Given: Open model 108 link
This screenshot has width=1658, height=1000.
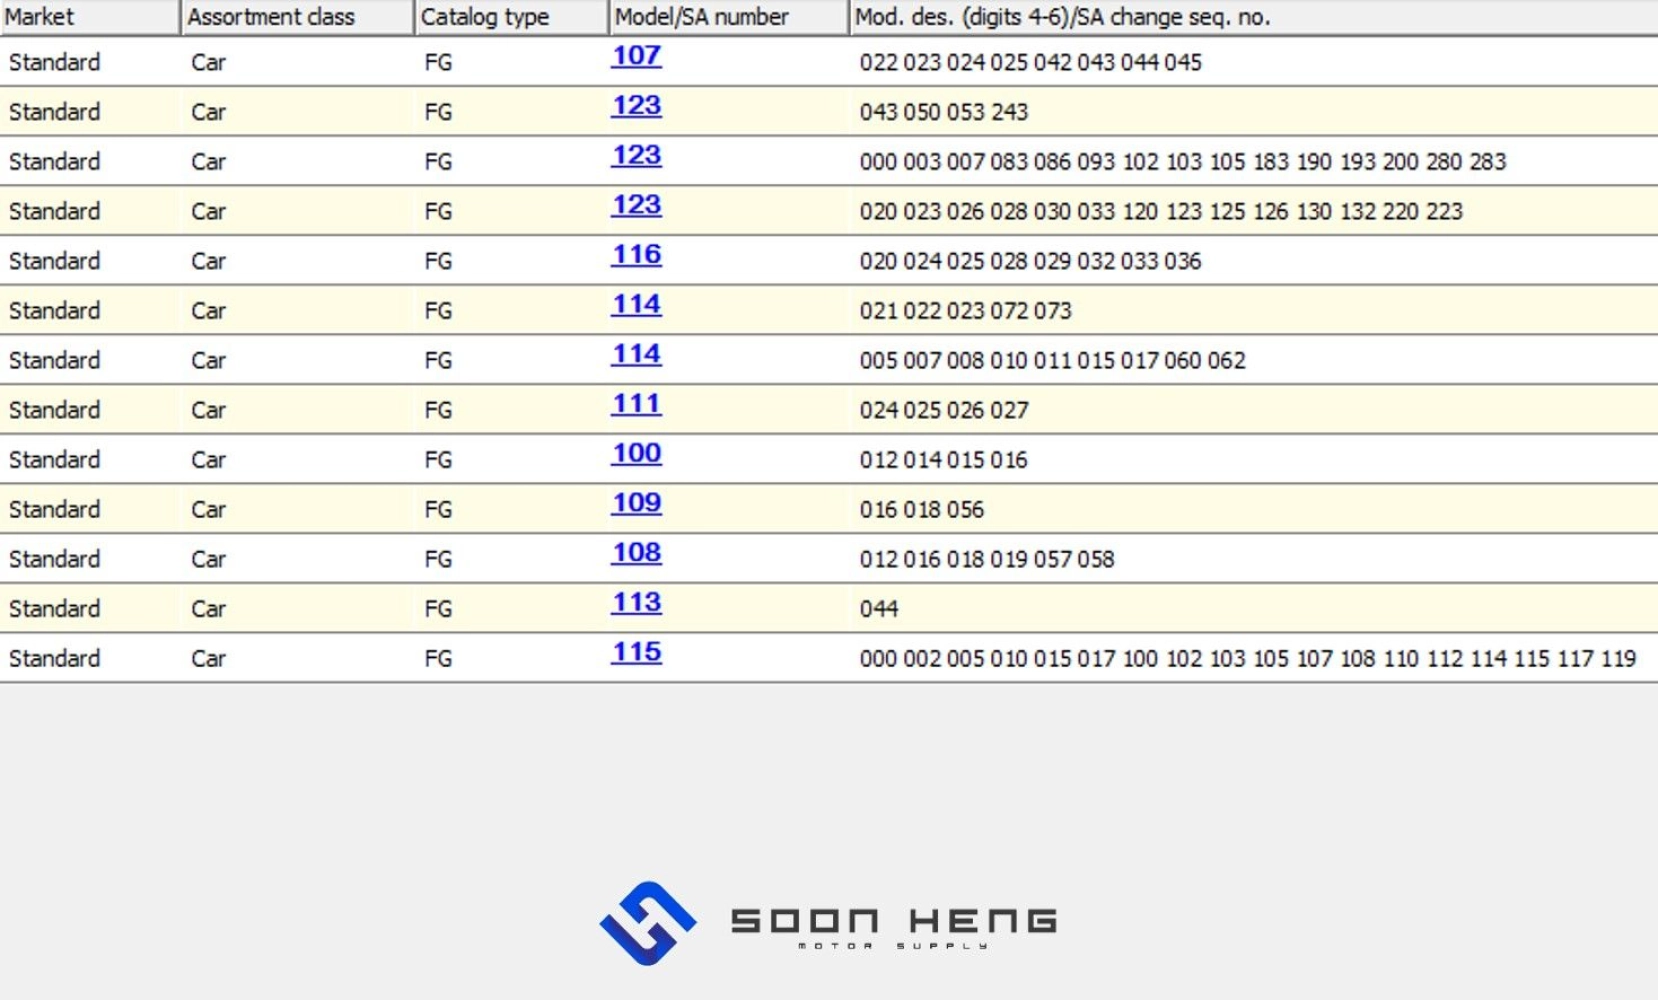Looking at the screenshot, I should coord(636,553).
